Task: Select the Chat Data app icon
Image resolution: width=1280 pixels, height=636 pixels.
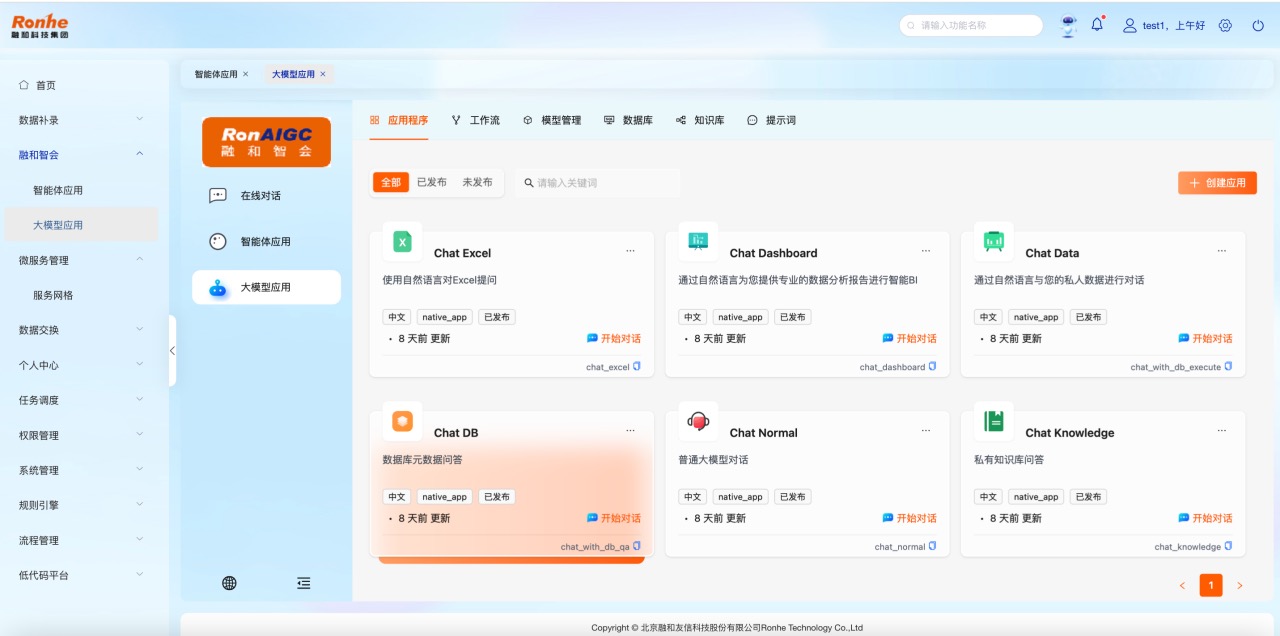Action: (x=993, y=241)
